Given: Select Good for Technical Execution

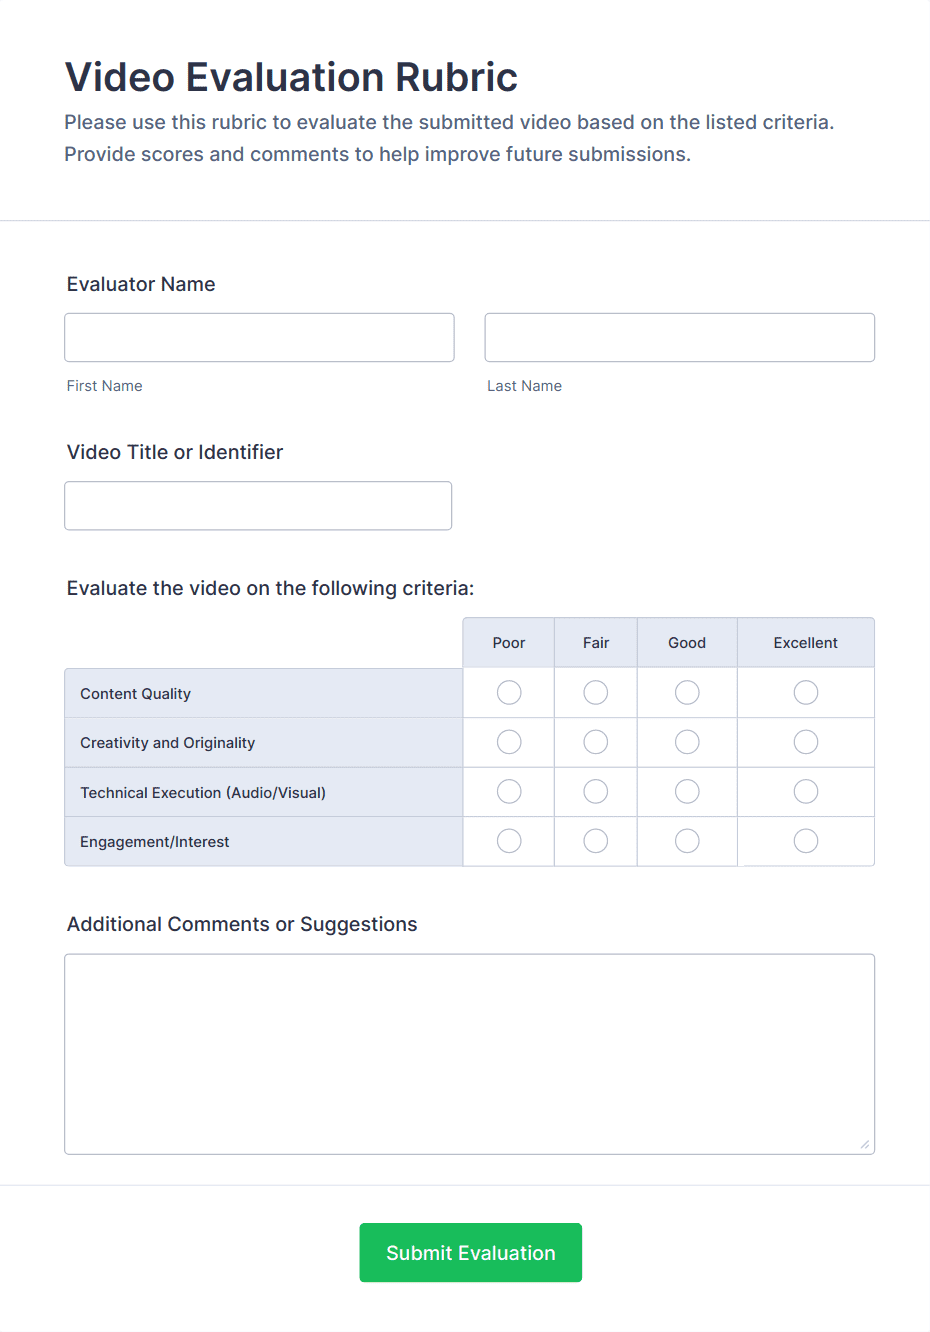Looking at the screenshot, I should pyautogui.click(x=687, y=791).
